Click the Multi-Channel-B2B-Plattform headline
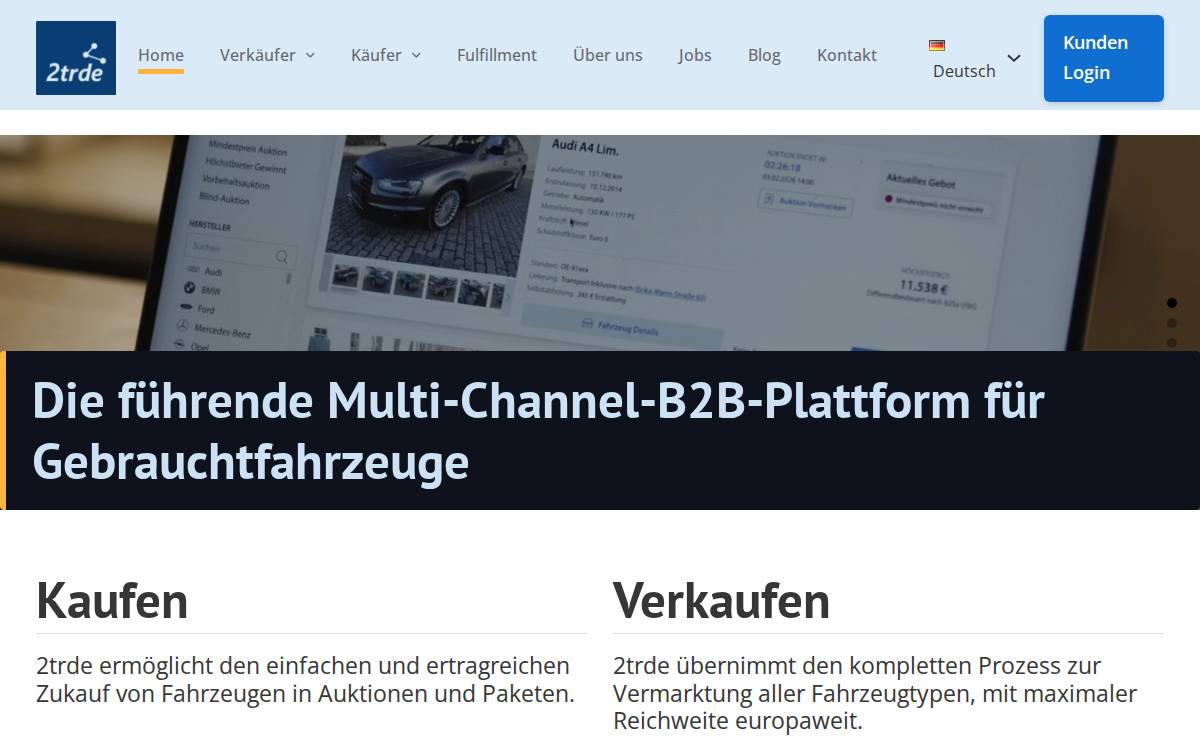The image size is (1200, 750). [x=539, y=431]
